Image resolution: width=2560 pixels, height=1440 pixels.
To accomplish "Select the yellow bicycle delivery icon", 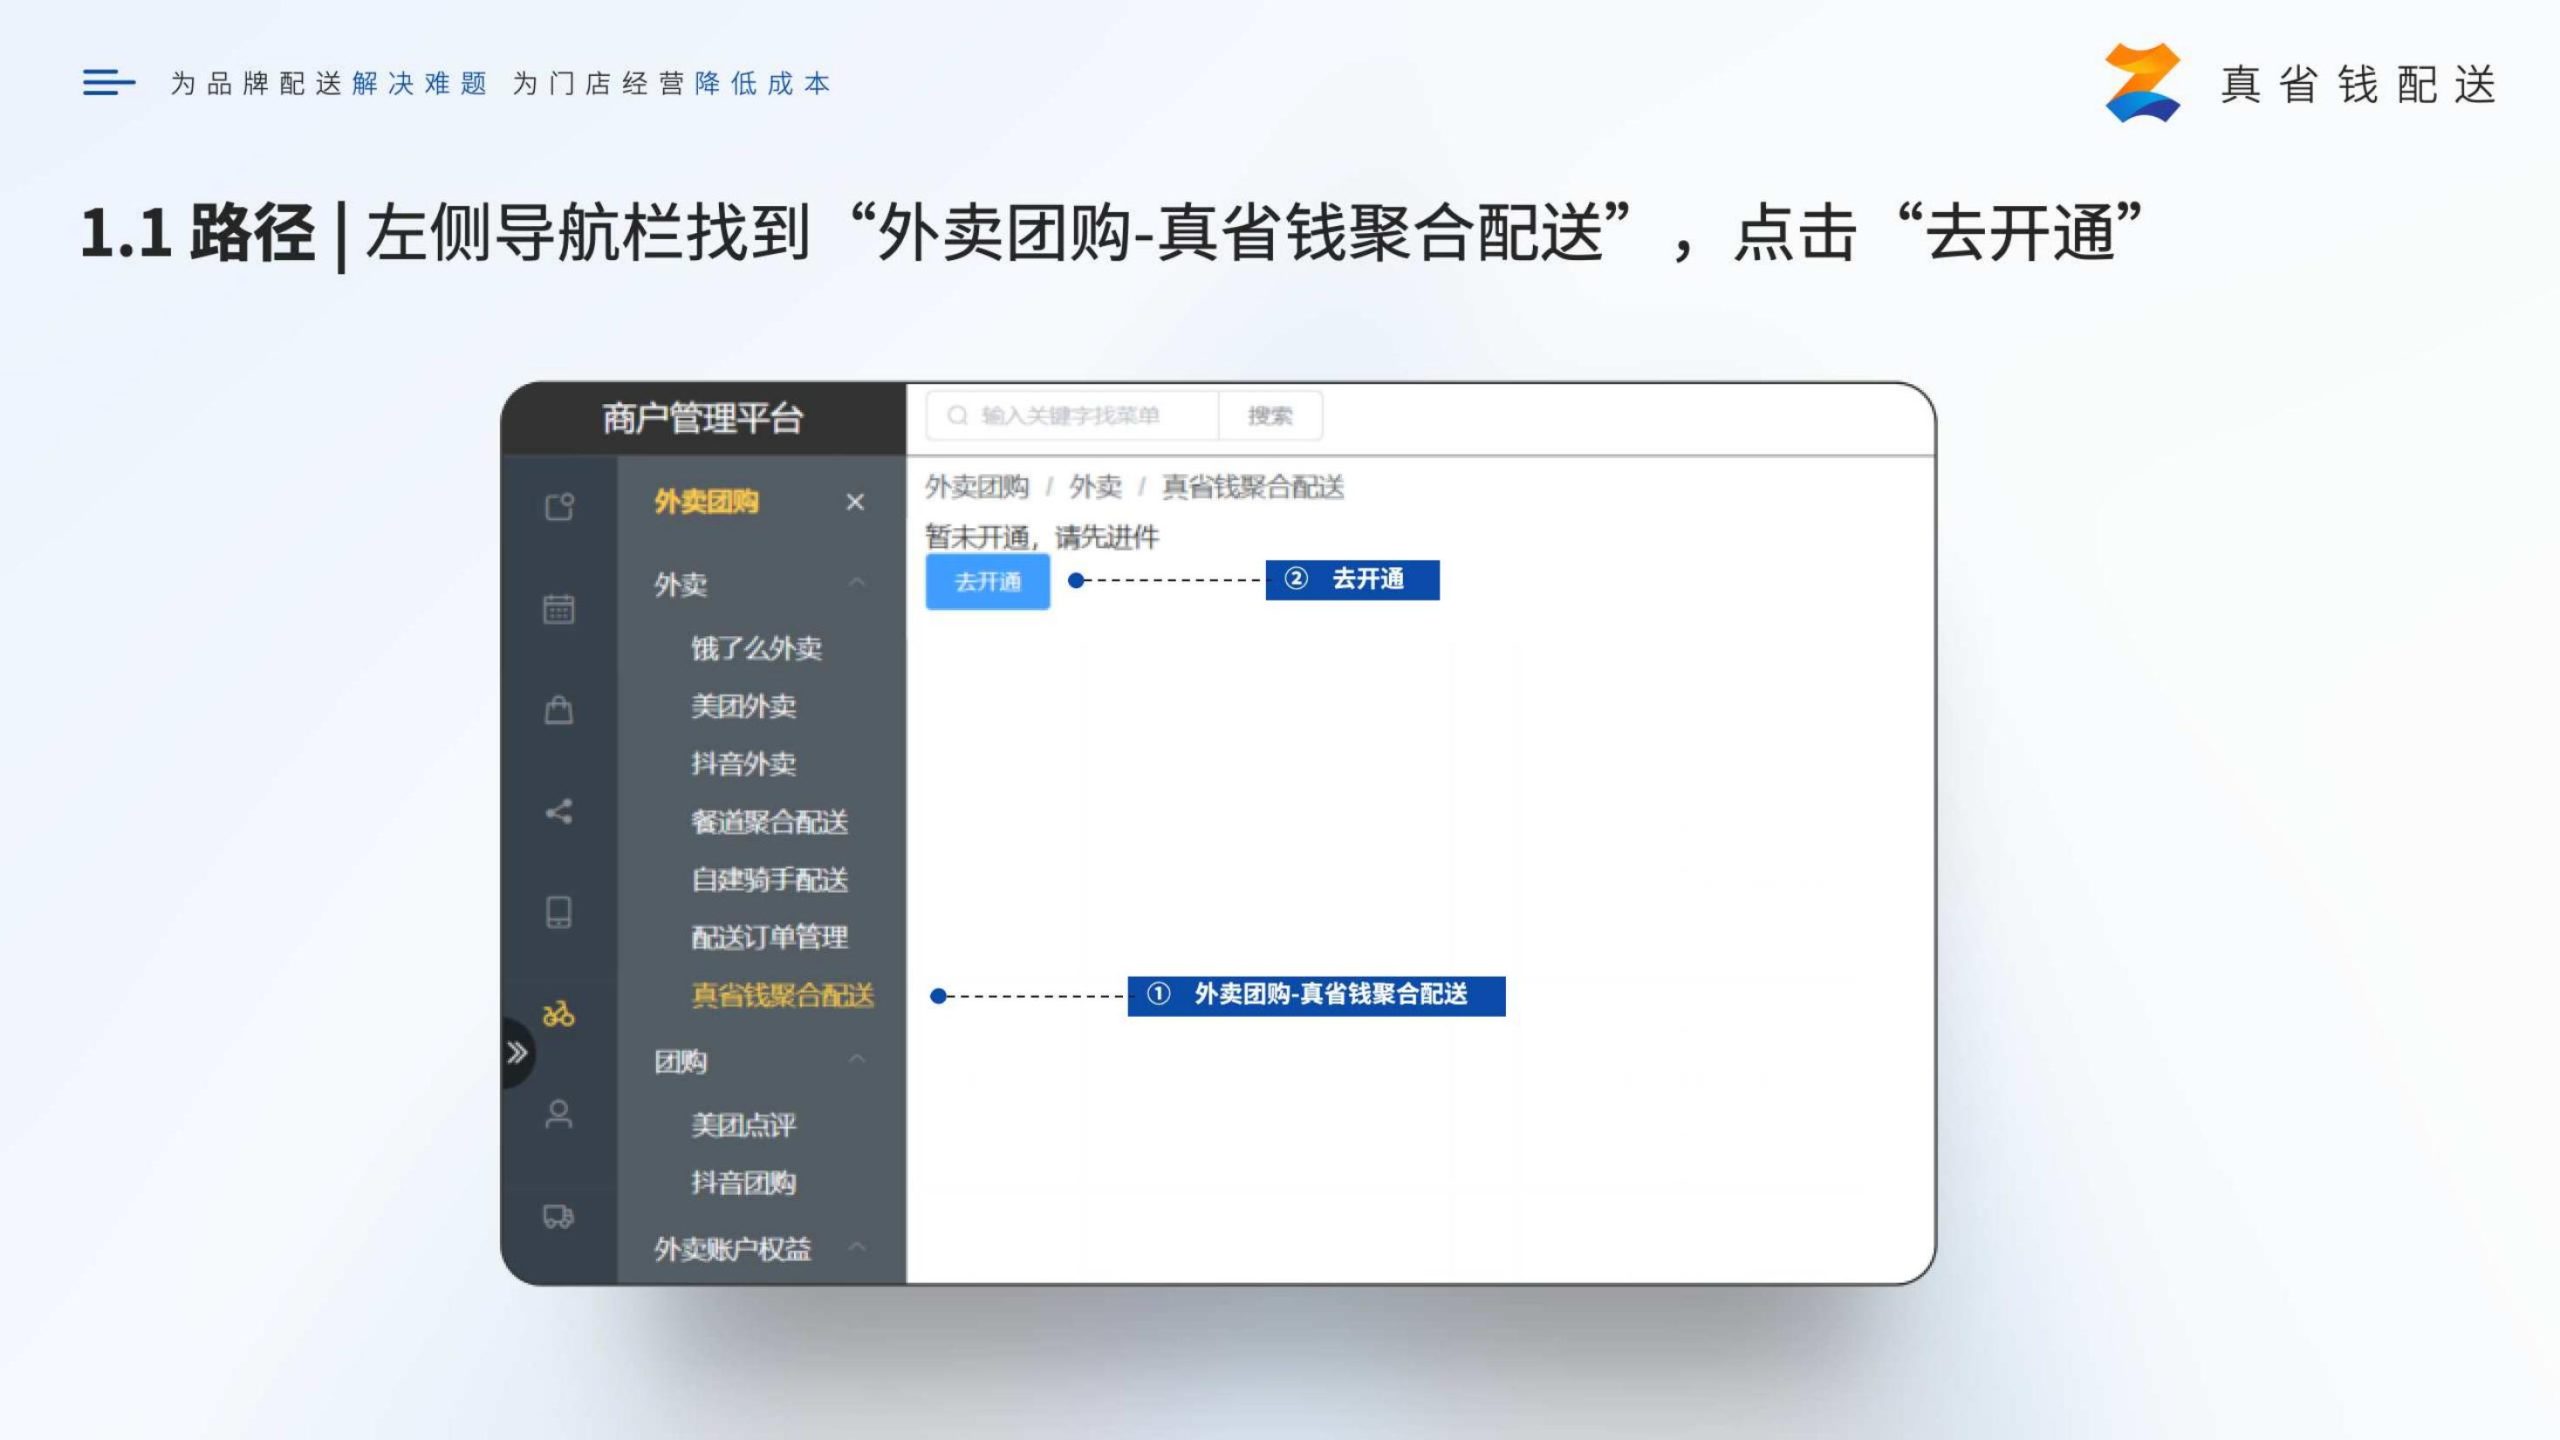I will [558, 1014].
